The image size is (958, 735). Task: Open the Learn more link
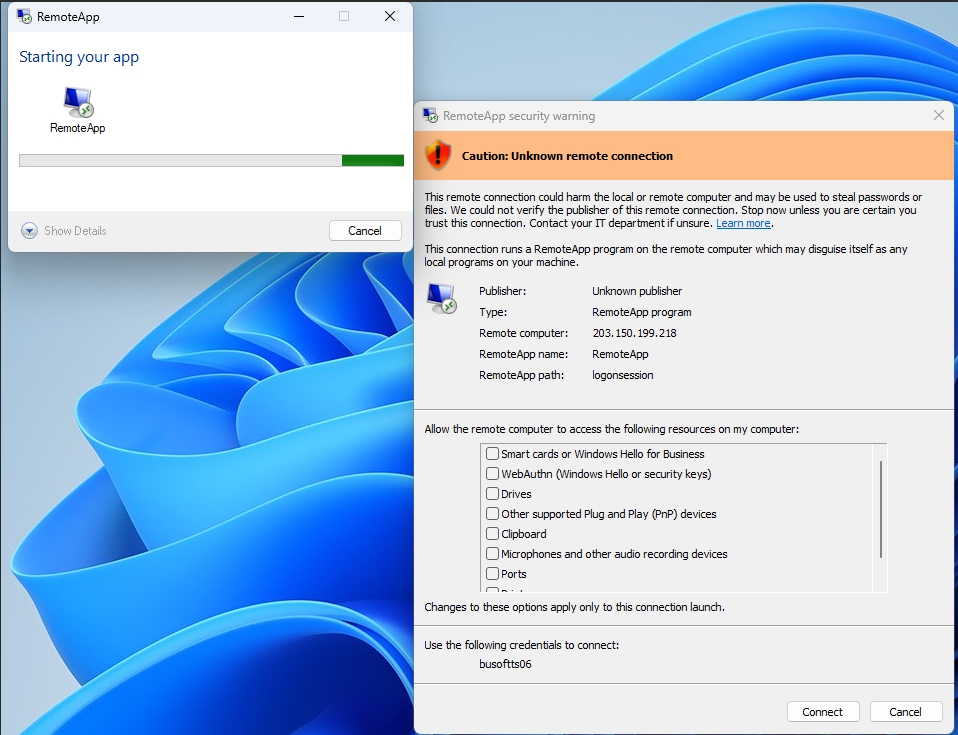pos(743,223)
